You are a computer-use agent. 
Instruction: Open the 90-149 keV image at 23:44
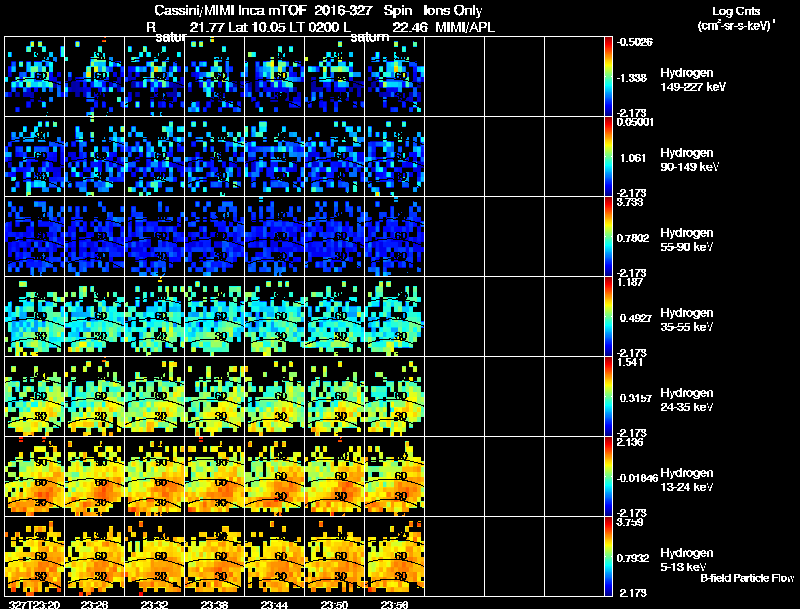point(274,157)
